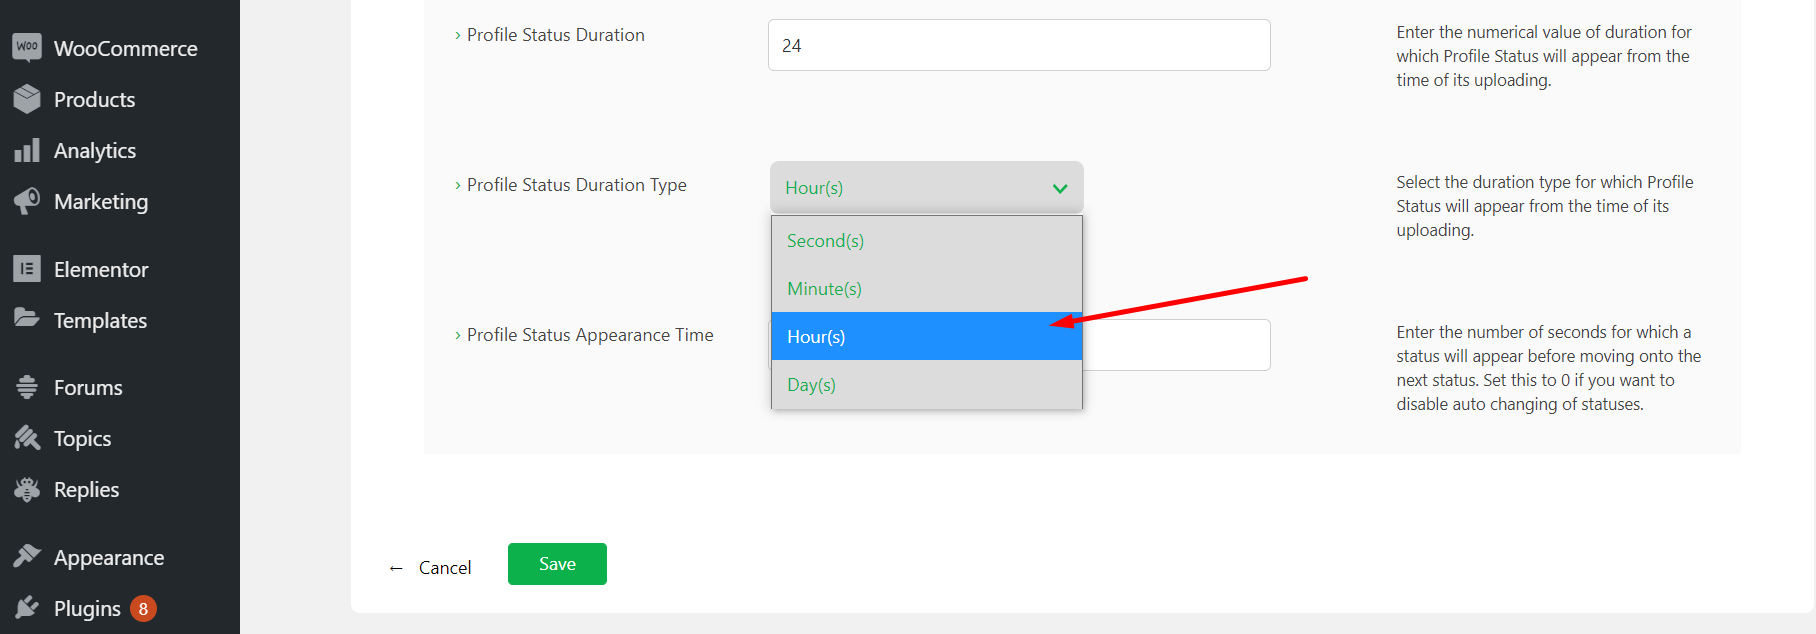Image resolution: width=1816 pixels, height=634 pixels.
Task: Click the Profile Status Appearance Time field
Action: (x=1175, y=345)
